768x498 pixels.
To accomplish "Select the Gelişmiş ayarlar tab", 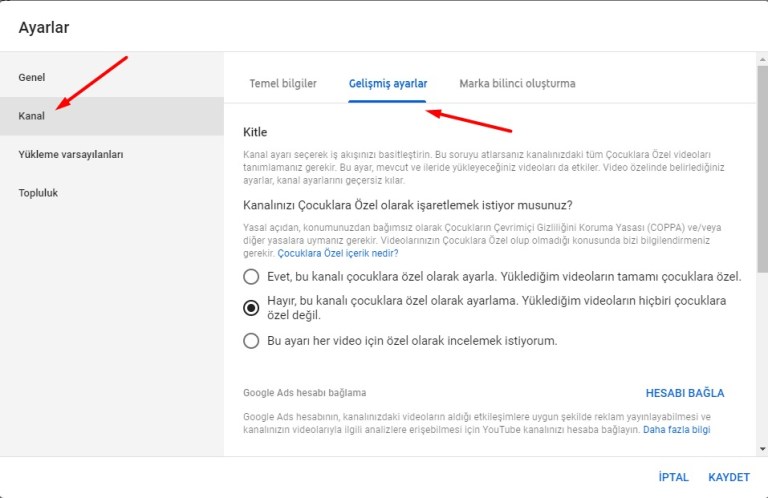I will pyautogui.click(x=388, y=83).
